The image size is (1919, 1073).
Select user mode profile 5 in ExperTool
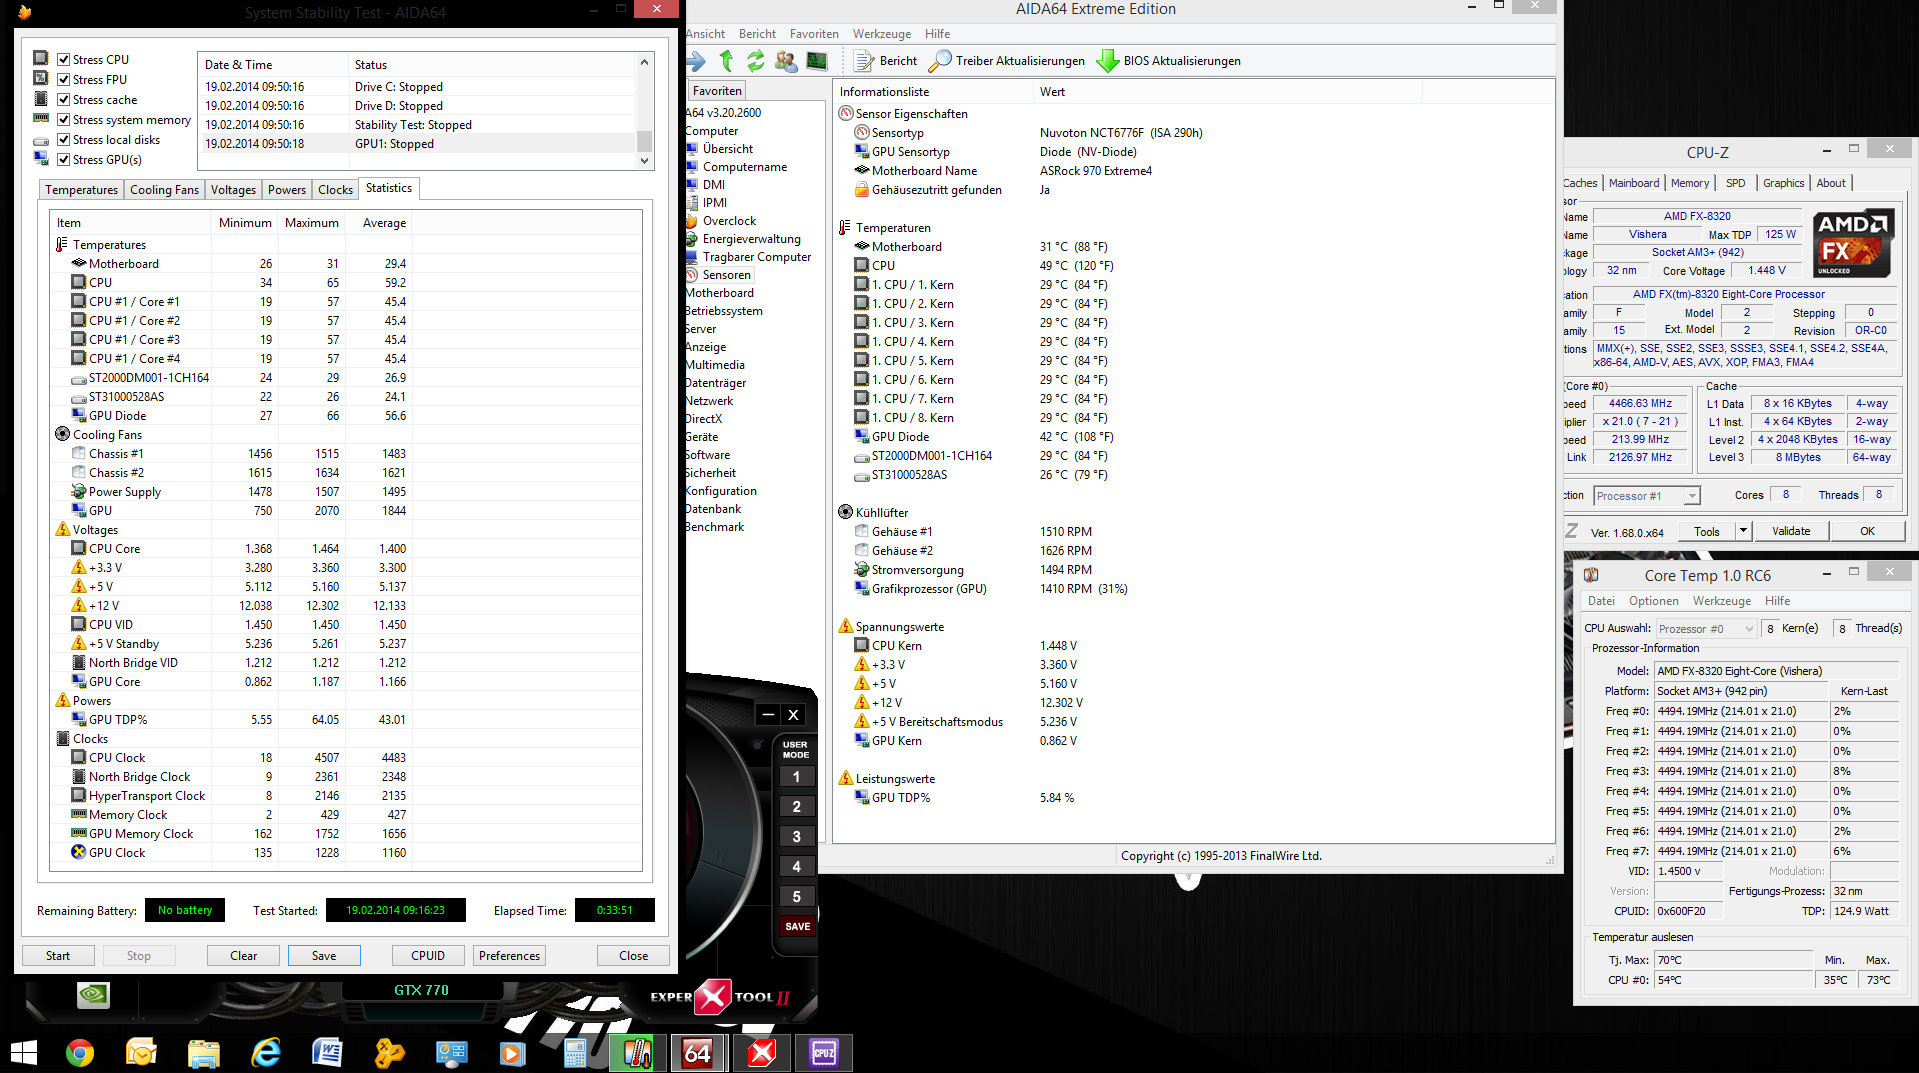click(797, 897)
